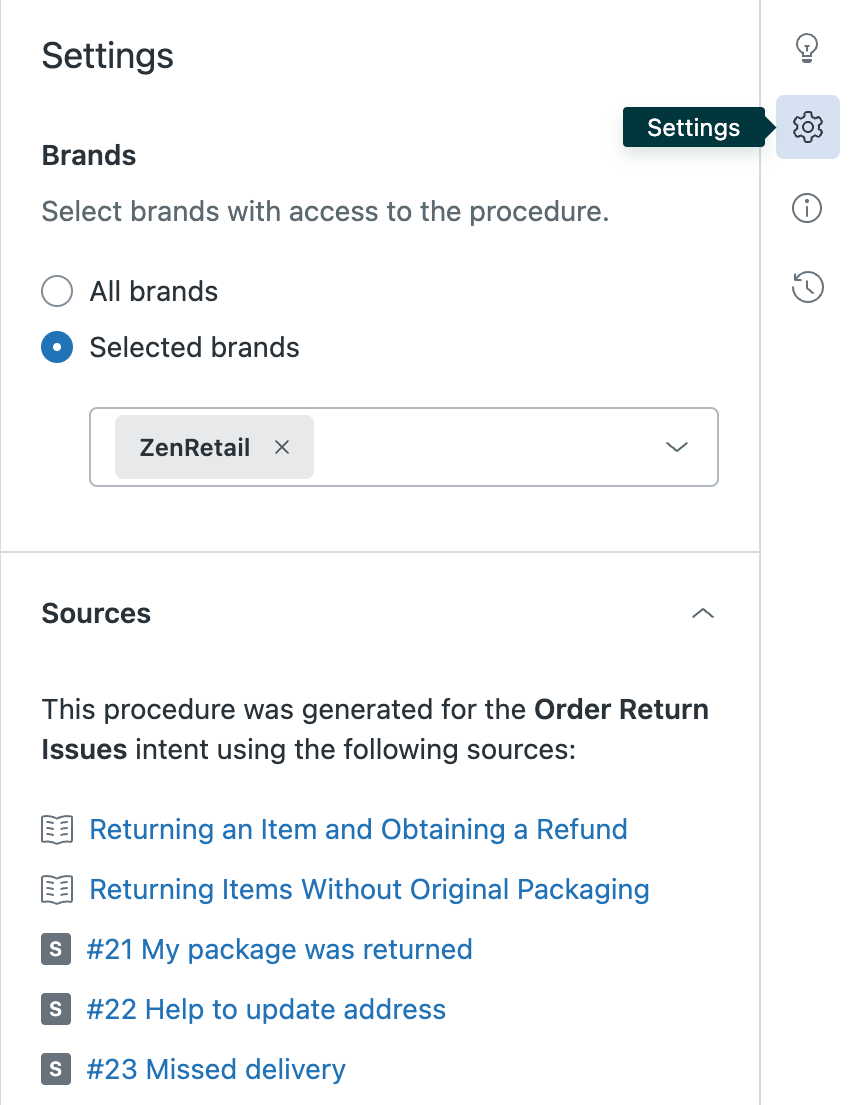The image size is (852, 1105).
Task: Click the Settings gear icon
Action: point(807,127)
